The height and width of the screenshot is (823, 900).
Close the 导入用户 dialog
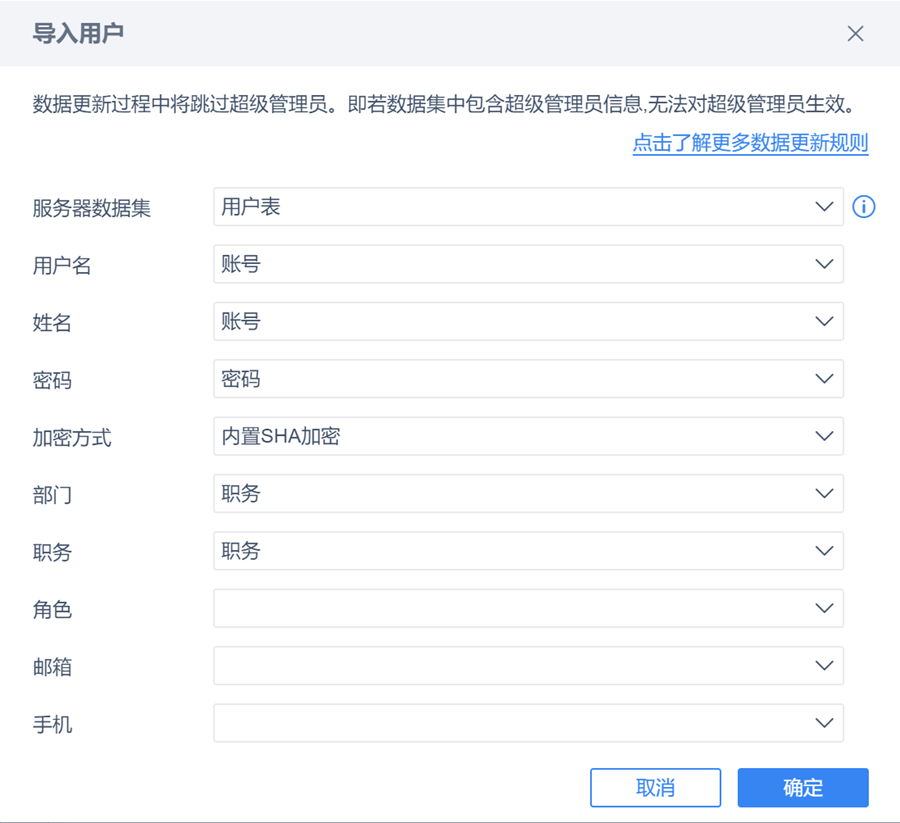(855, 34)
